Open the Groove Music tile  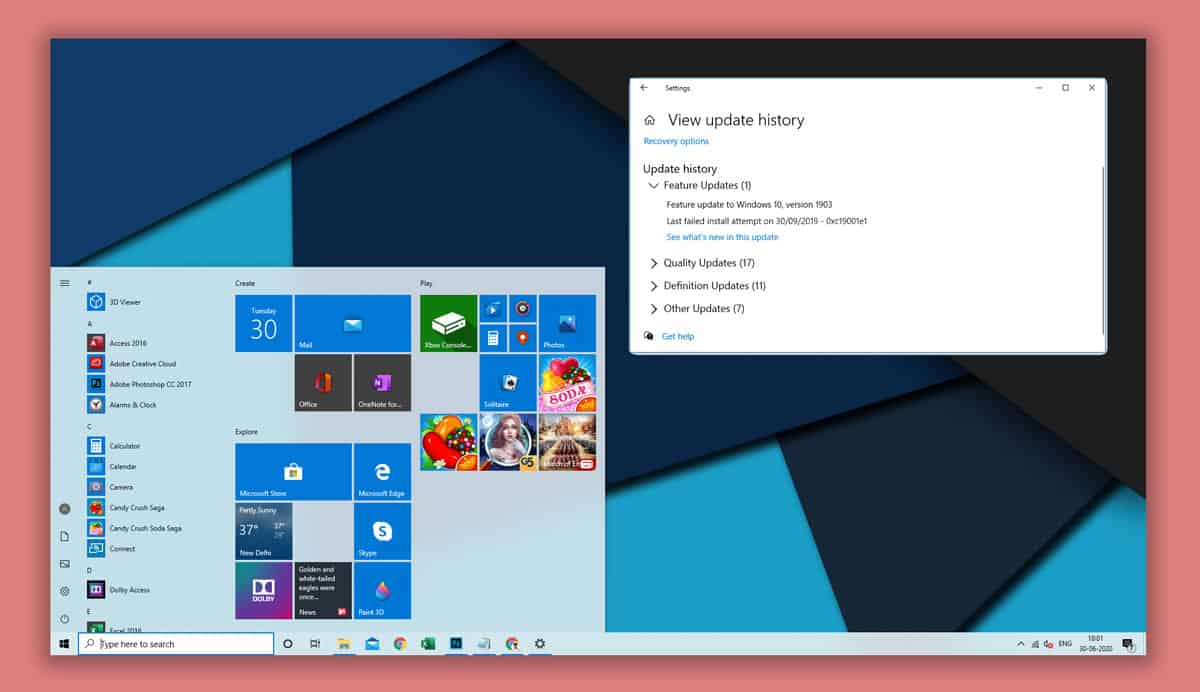click(x=523, y=308)
